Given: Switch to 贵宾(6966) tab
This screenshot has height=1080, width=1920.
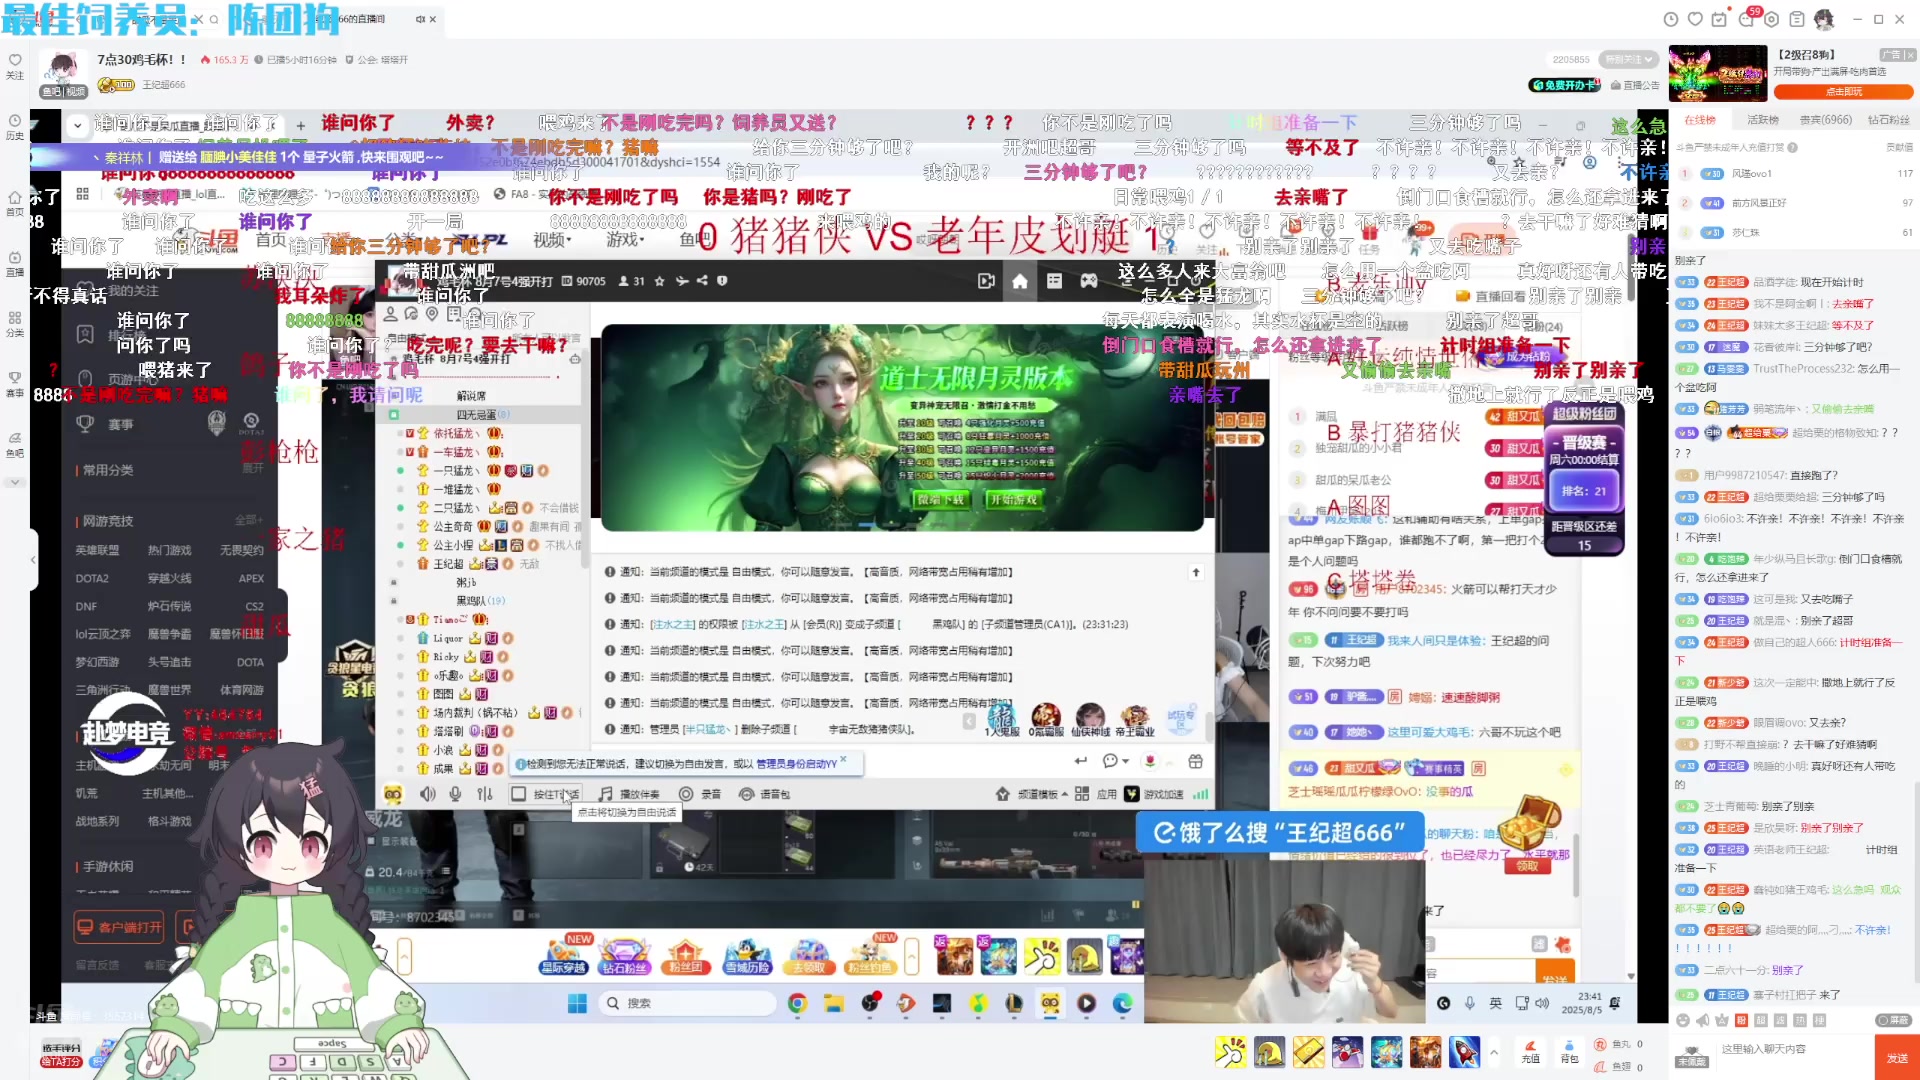Looking at the screenshot, I should 1825,120.
